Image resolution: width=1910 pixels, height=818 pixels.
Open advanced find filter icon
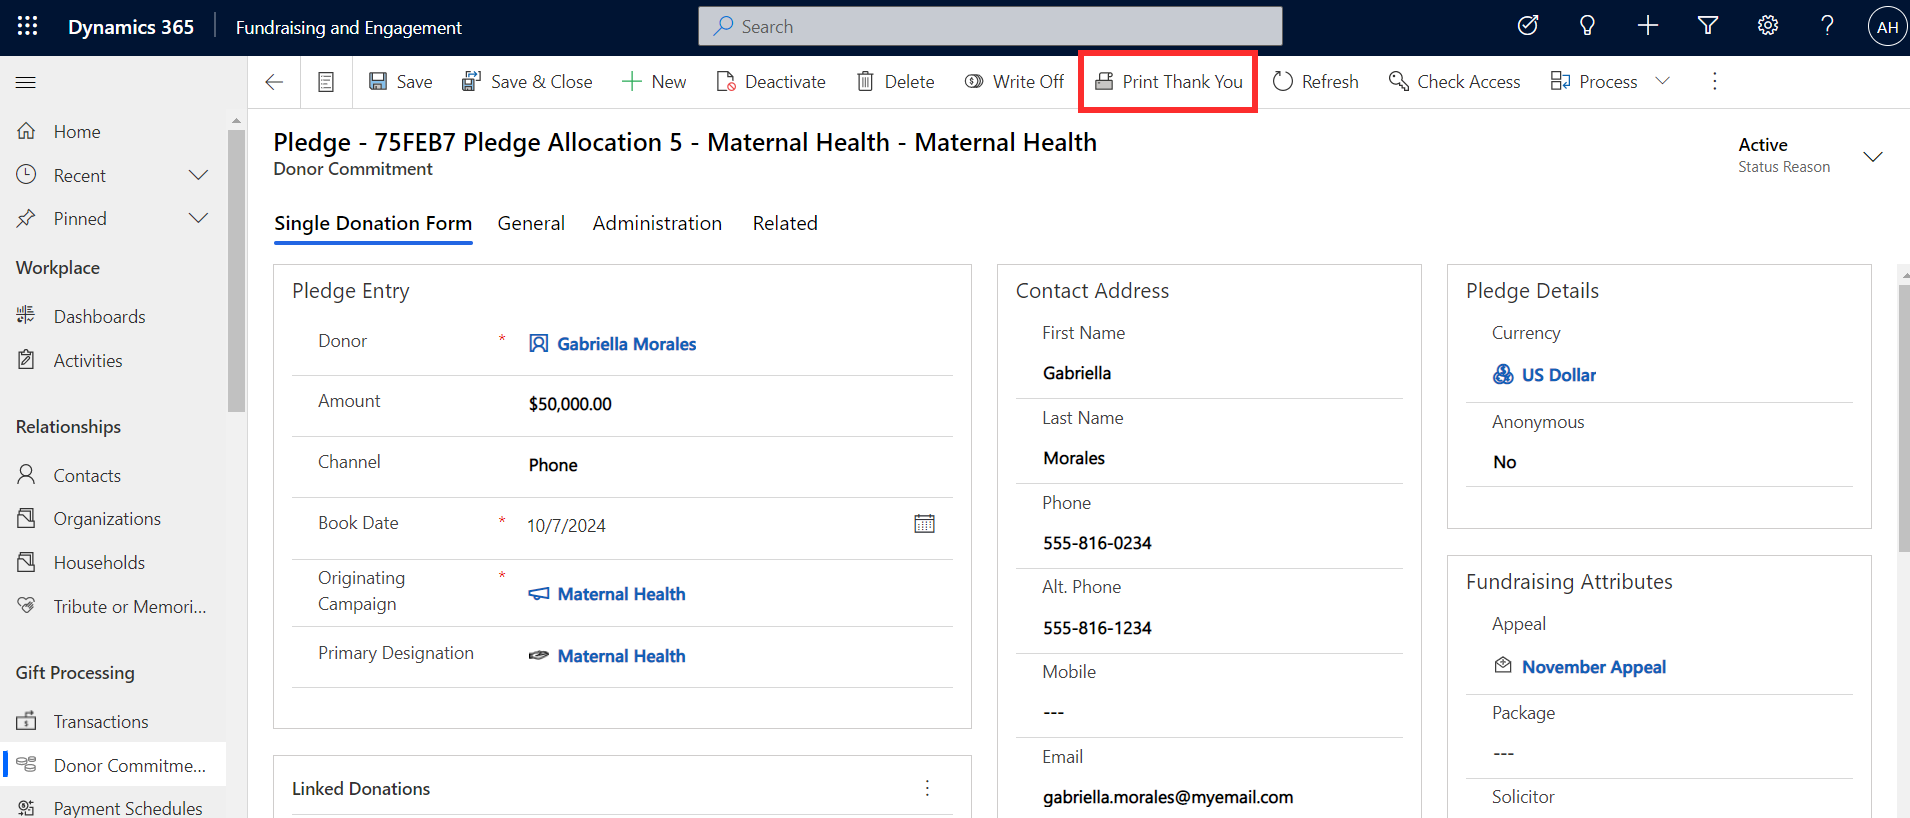pos(1708,26)
